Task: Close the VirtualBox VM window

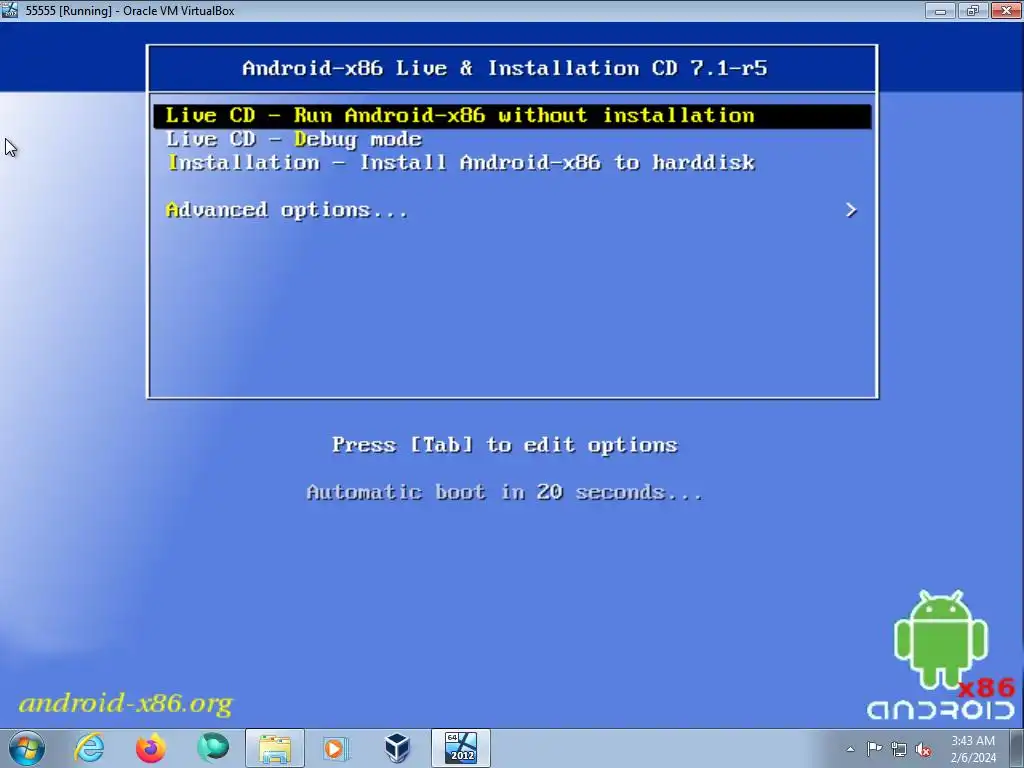Action: [1006, 10]
